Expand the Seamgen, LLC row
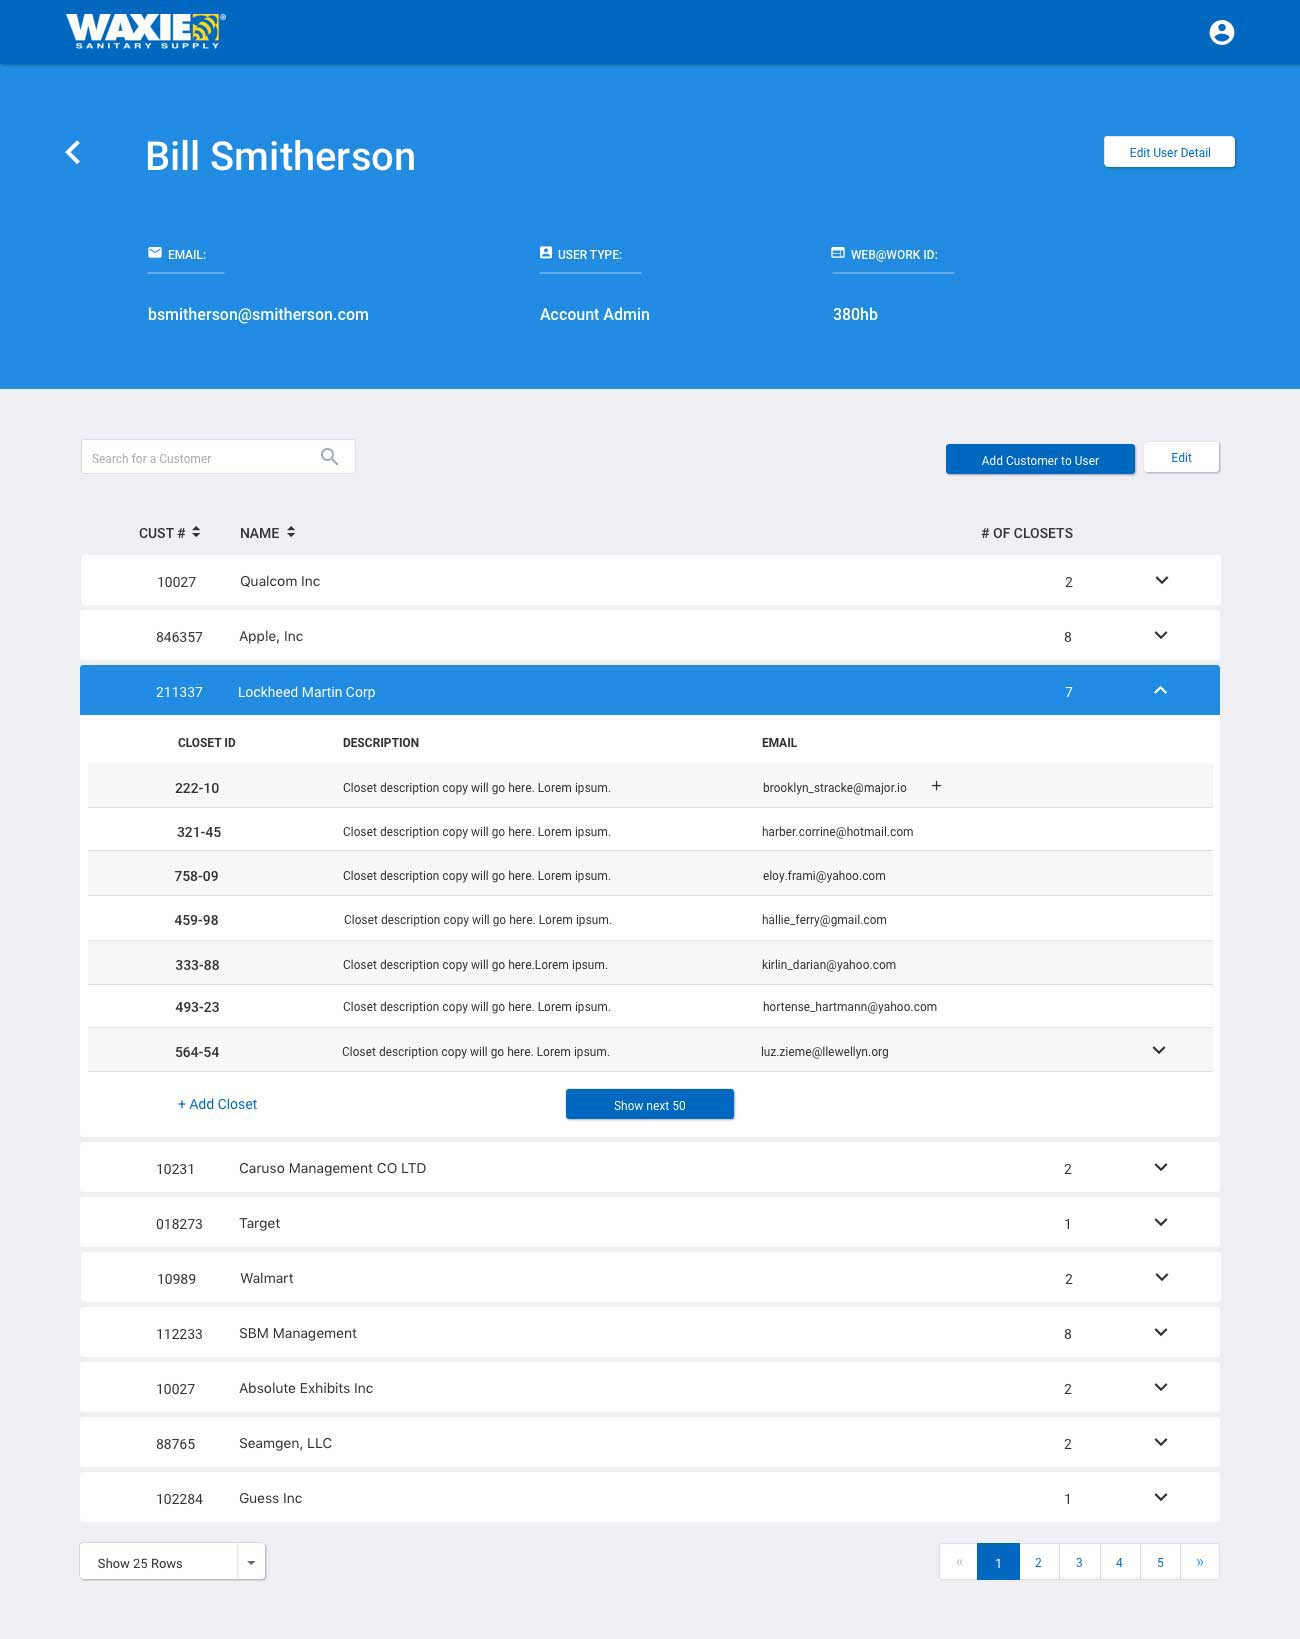The height and width of the screenshot is (1639, 1300). click(x=1161, y=1442)
